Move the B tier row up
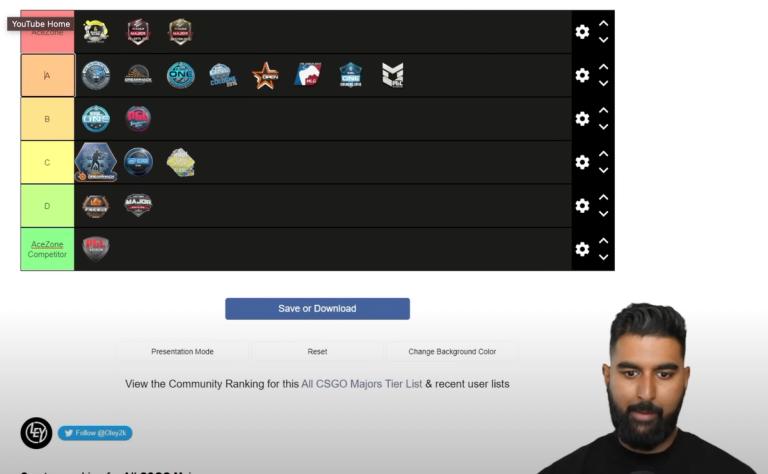Image resolution: width=768 pixels, height=474 pixels. tap(603, 111)
